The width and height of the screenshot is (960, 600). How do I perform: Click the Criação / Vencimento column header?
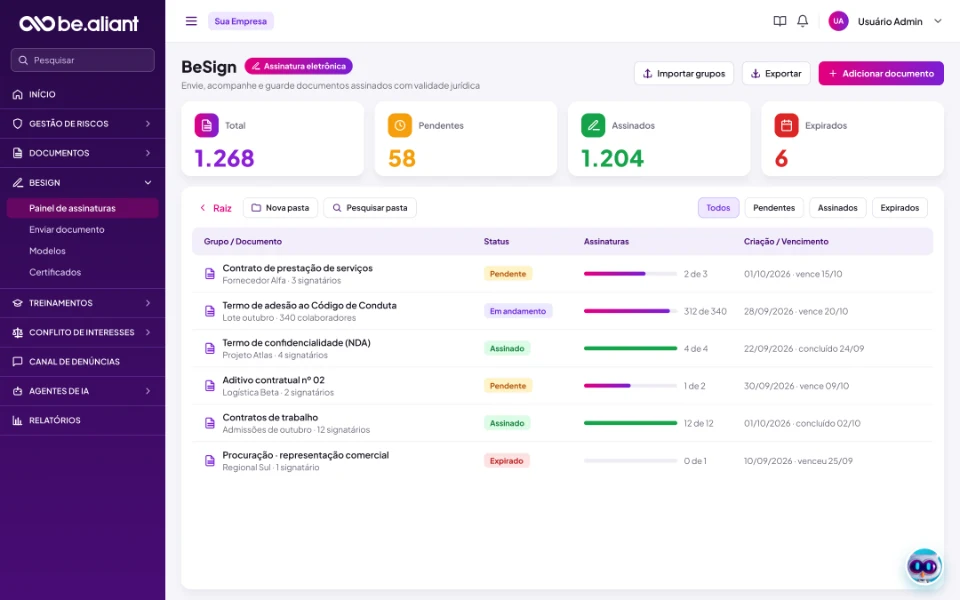click(x=786, y=241)
